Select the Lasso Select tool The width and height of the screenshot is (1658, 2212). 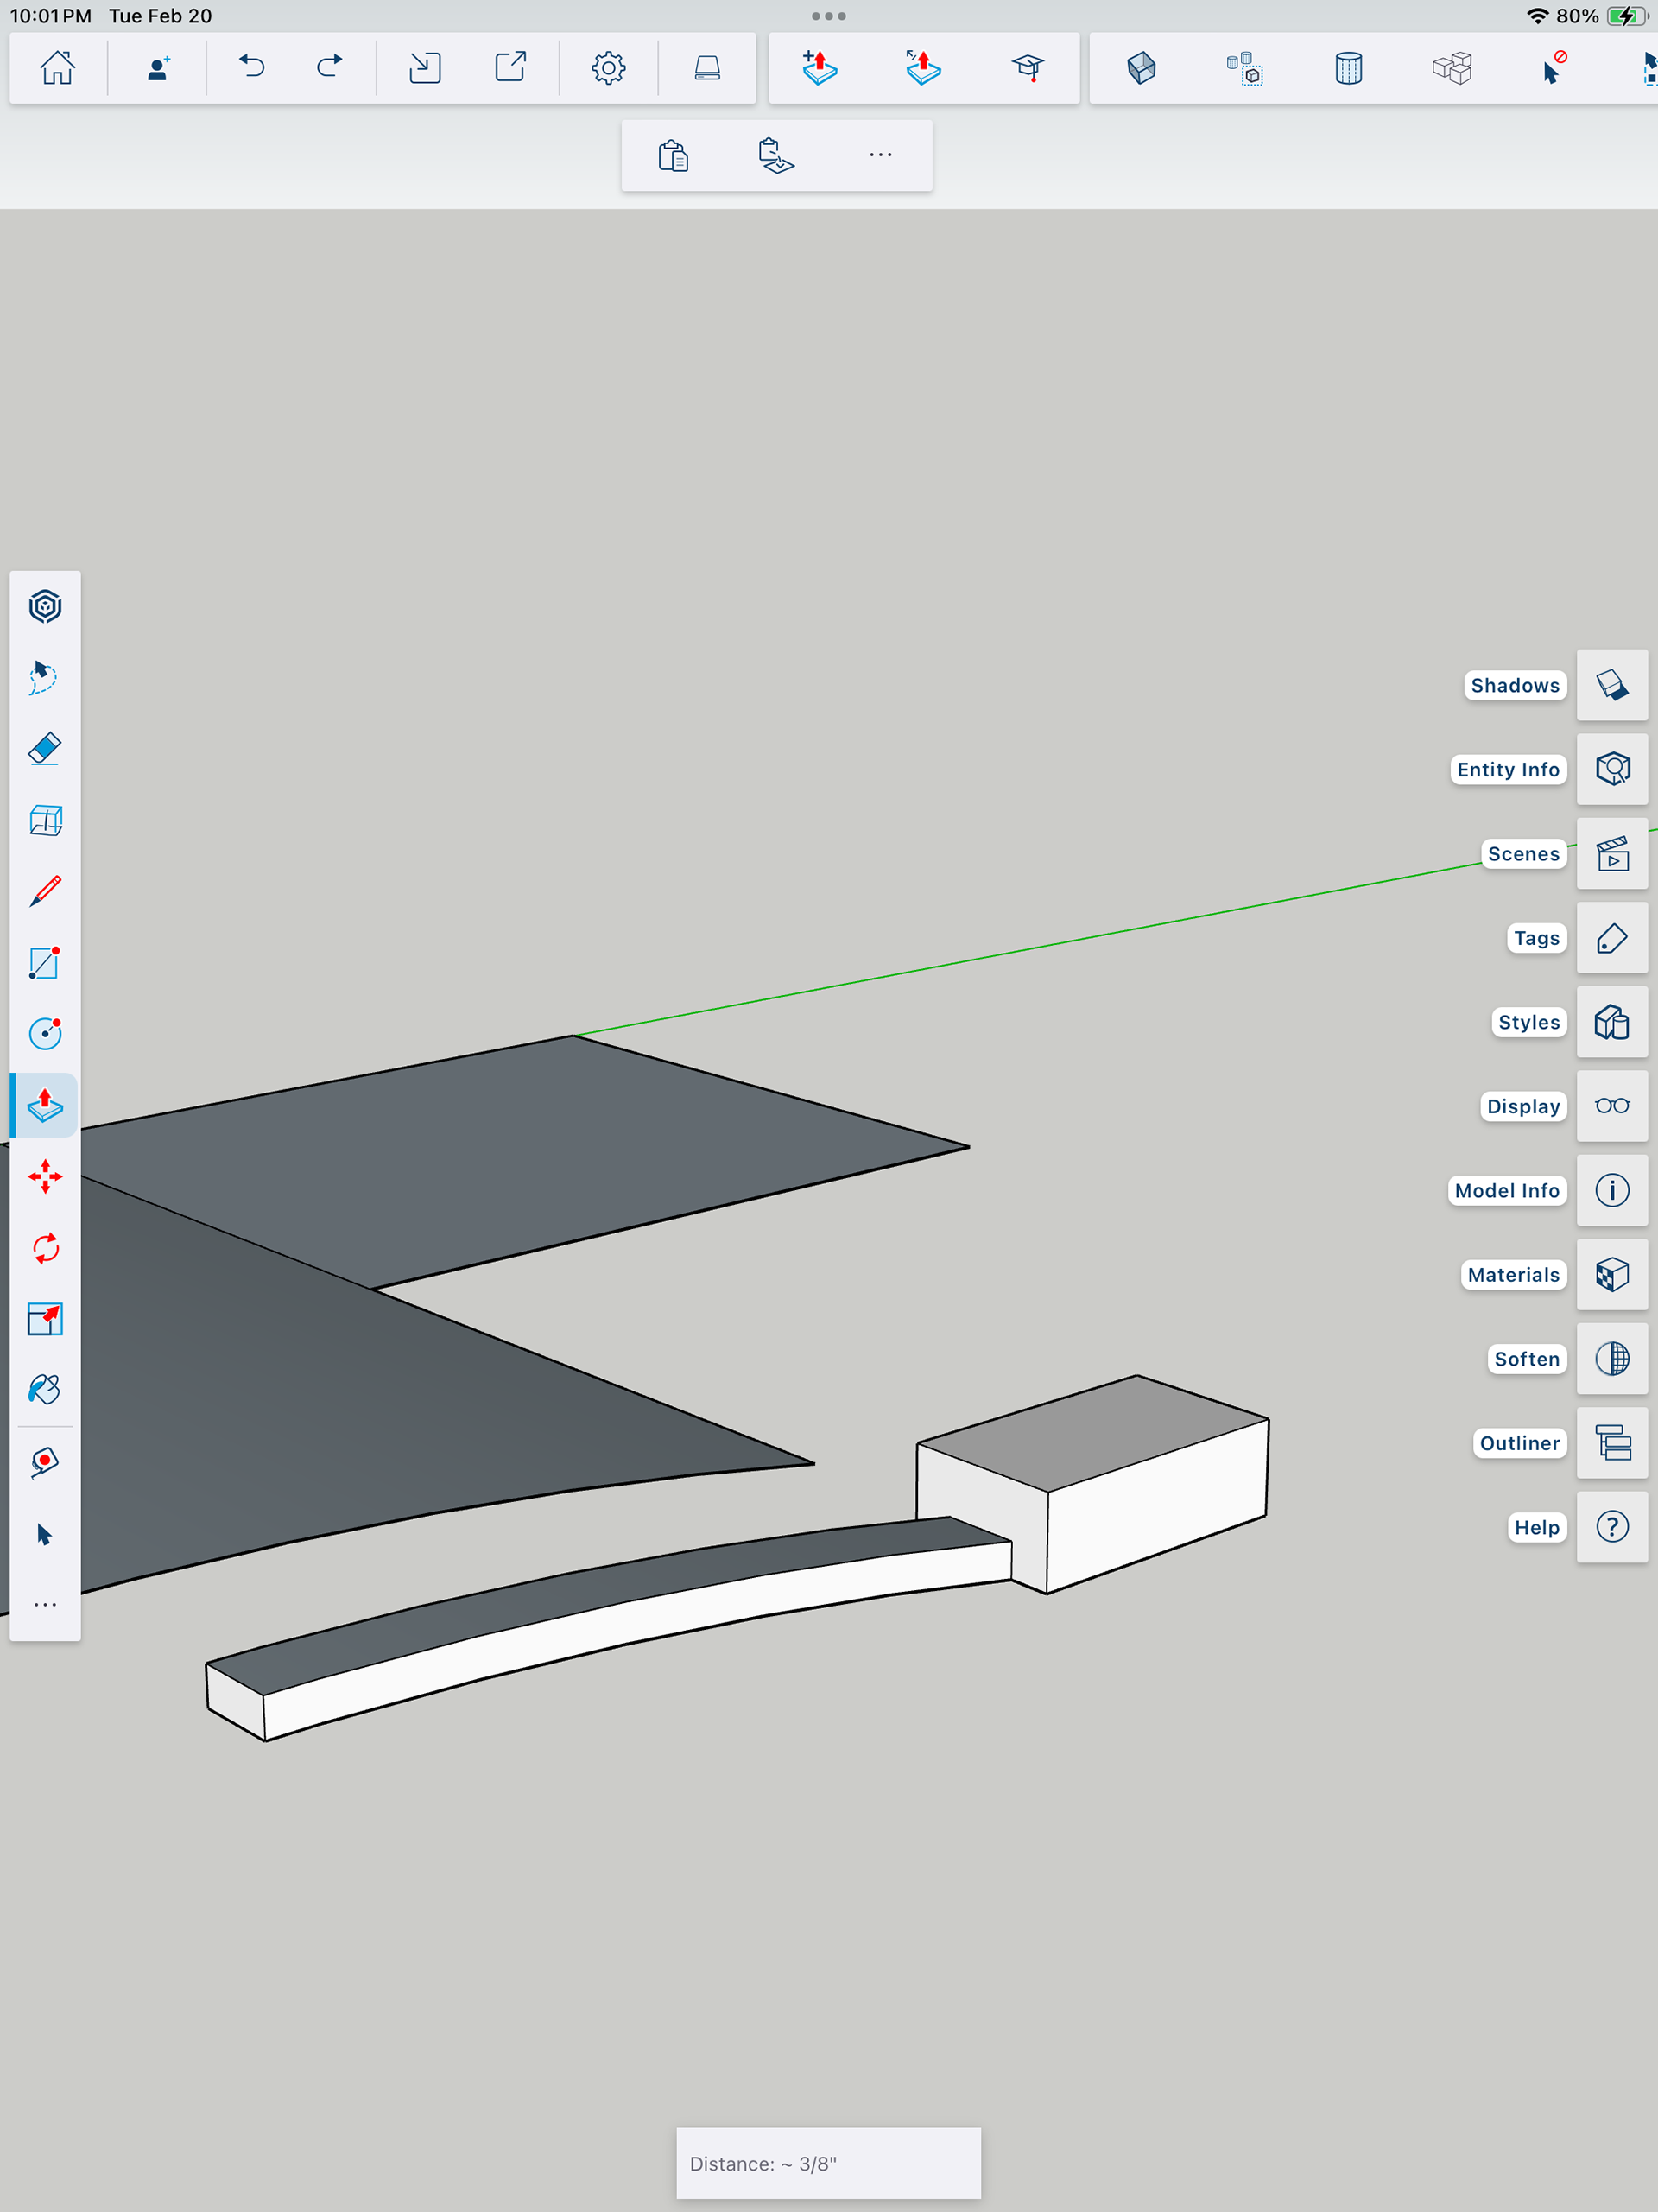click(x=45, y=678)
